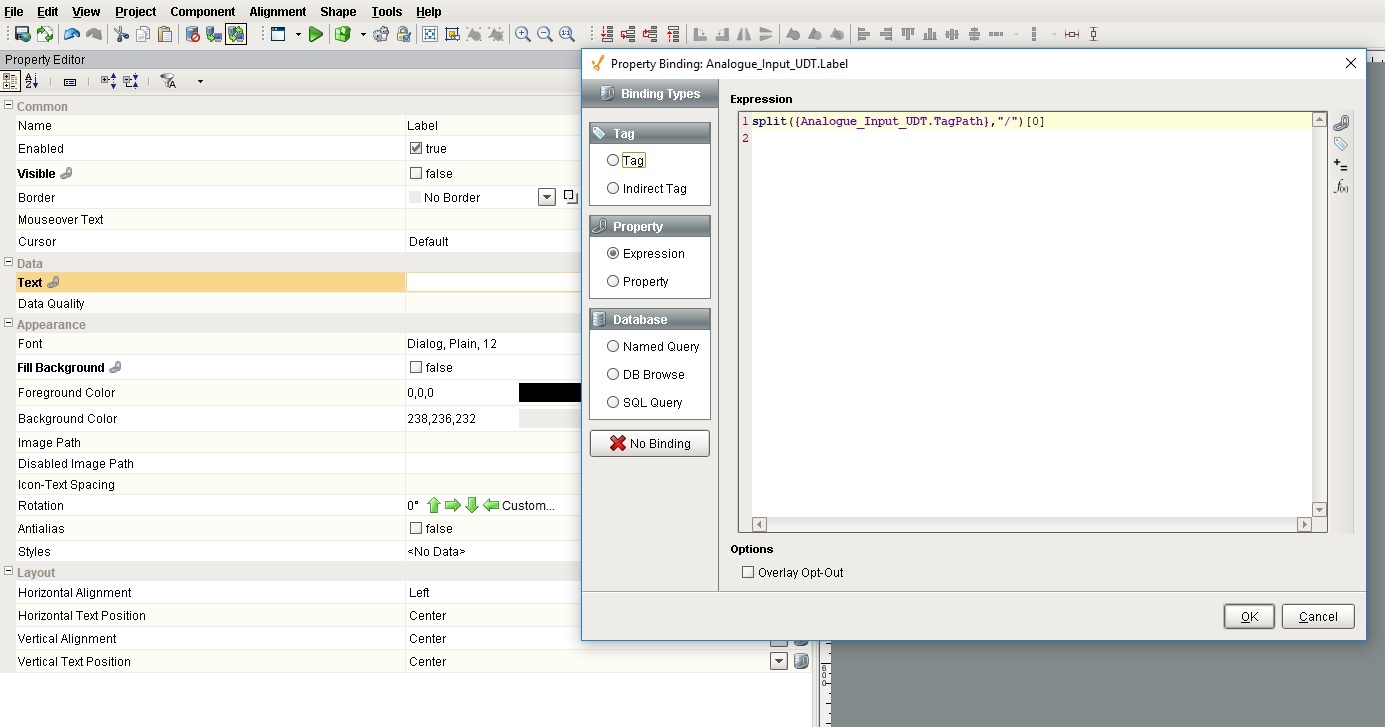Image resolution: width=1385 pixels, height=727 pixels.
Task: Select the Indirect Tag radio button
Action: (613, 188)
